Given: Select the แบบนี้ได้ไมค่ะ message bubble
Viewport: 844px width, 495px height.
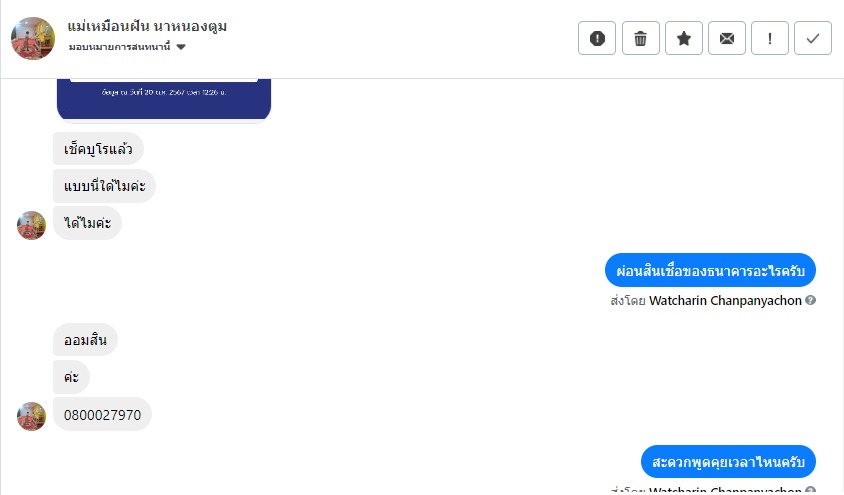Looking at the screenshot, I should [x=104, y=186].
